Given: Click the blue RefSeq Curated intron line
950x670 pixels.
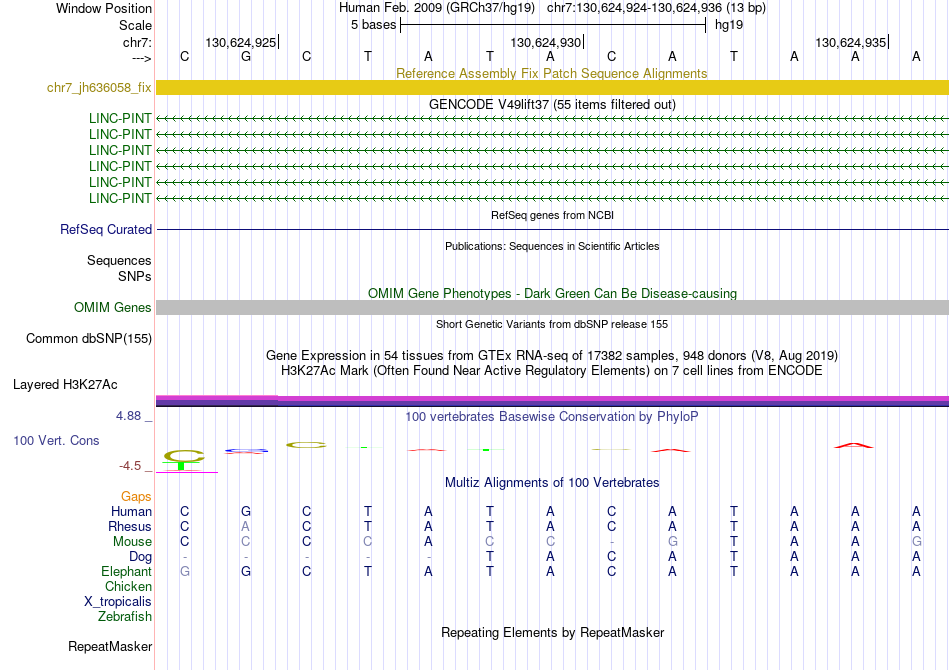Looking at the screenshot, I should point(552,230).
